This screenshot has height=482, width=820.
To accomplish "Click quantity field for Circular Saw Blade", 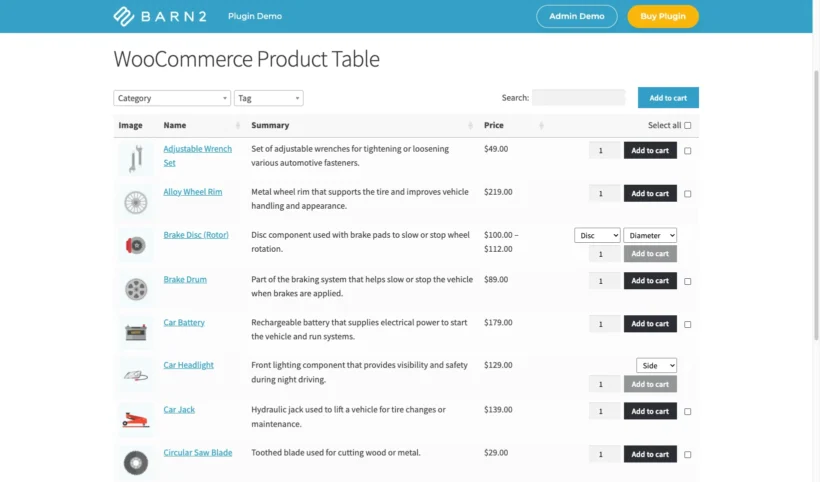I will [605, 454].
